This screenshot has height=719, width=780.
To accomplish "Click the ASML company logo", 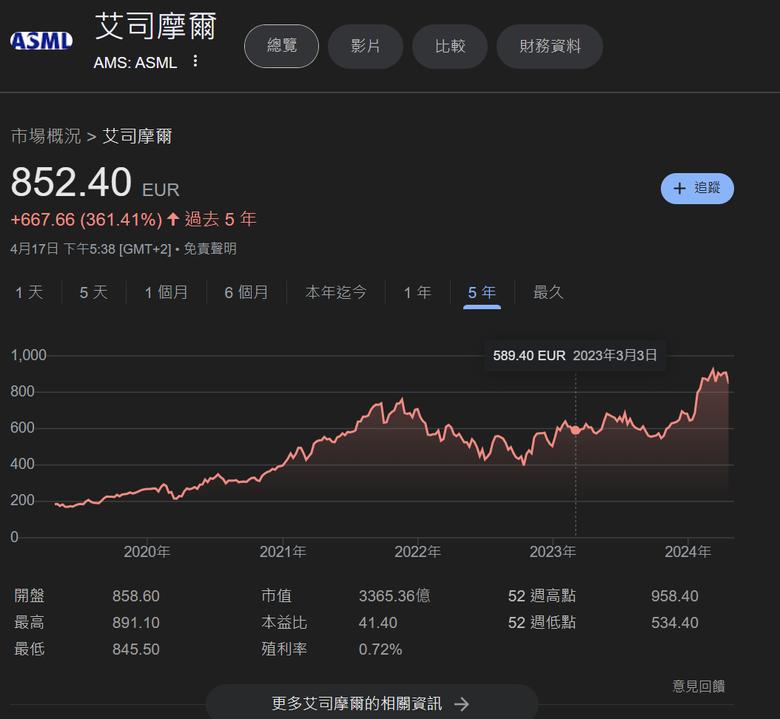I will 41,41.
